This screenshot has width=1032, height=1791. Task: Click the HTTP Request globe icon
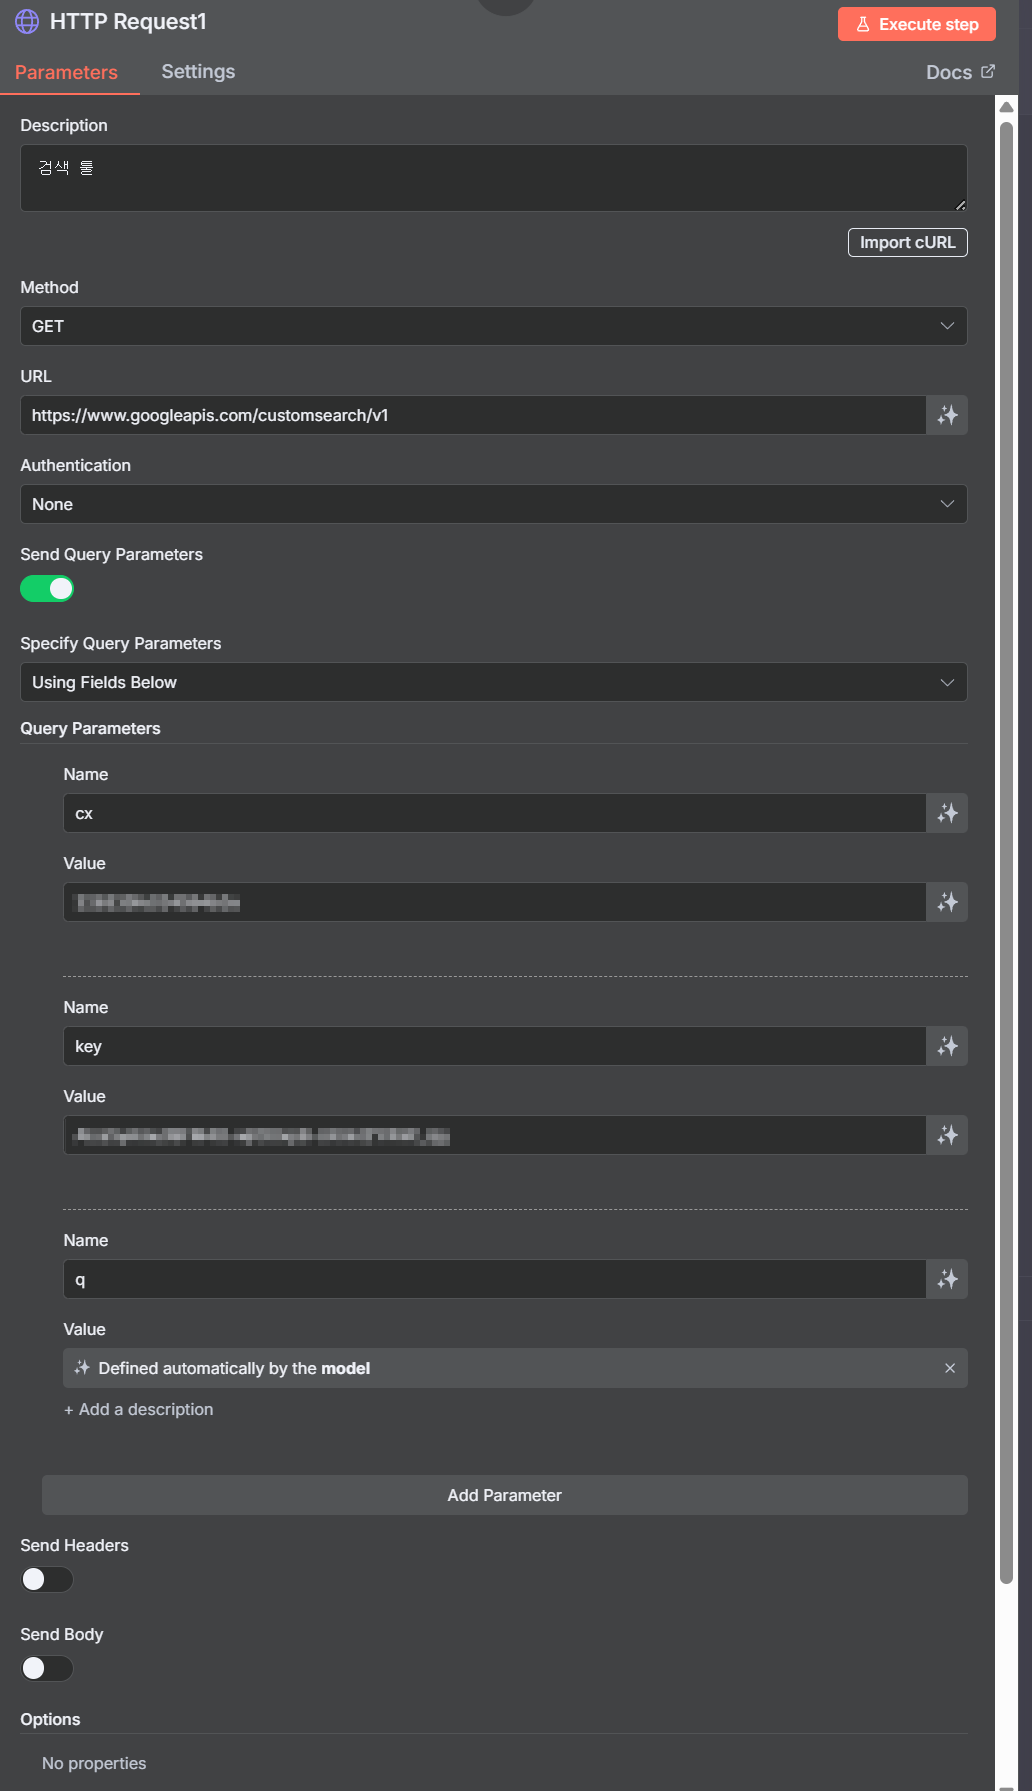(27, 21)
